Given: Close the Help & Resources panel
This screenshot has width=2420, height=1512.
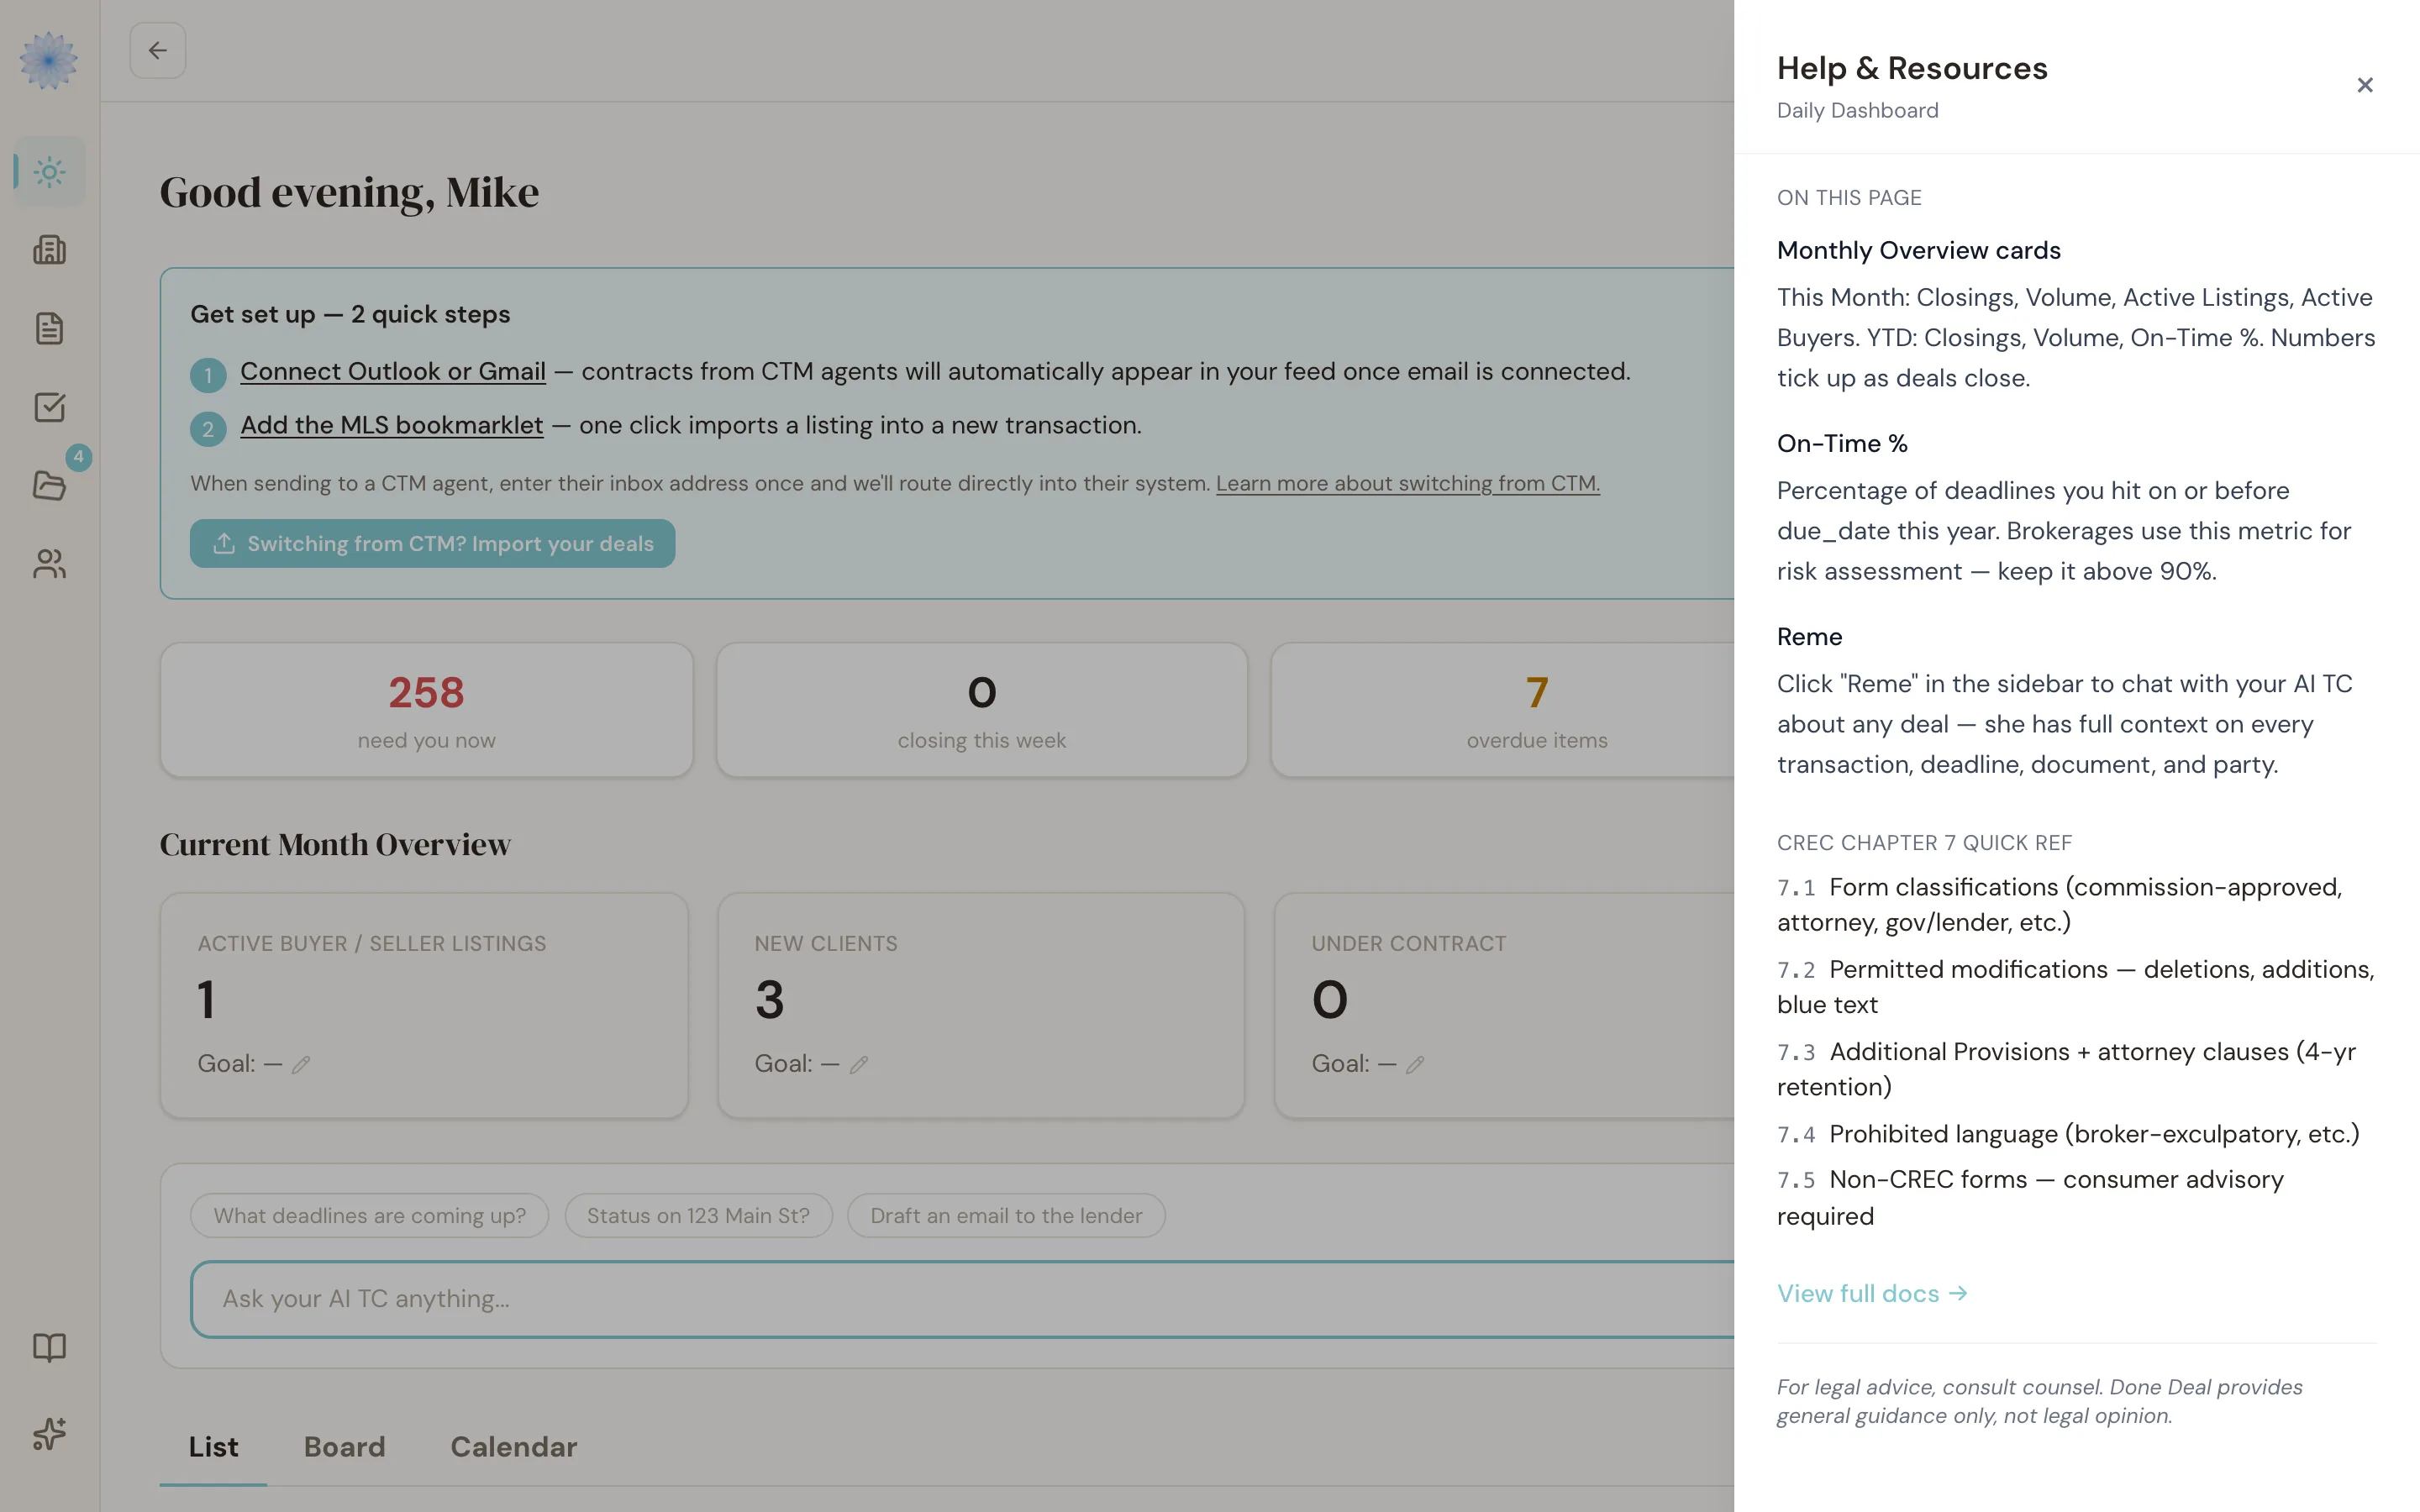Looking at the screenshot, I should (2364, 85).
